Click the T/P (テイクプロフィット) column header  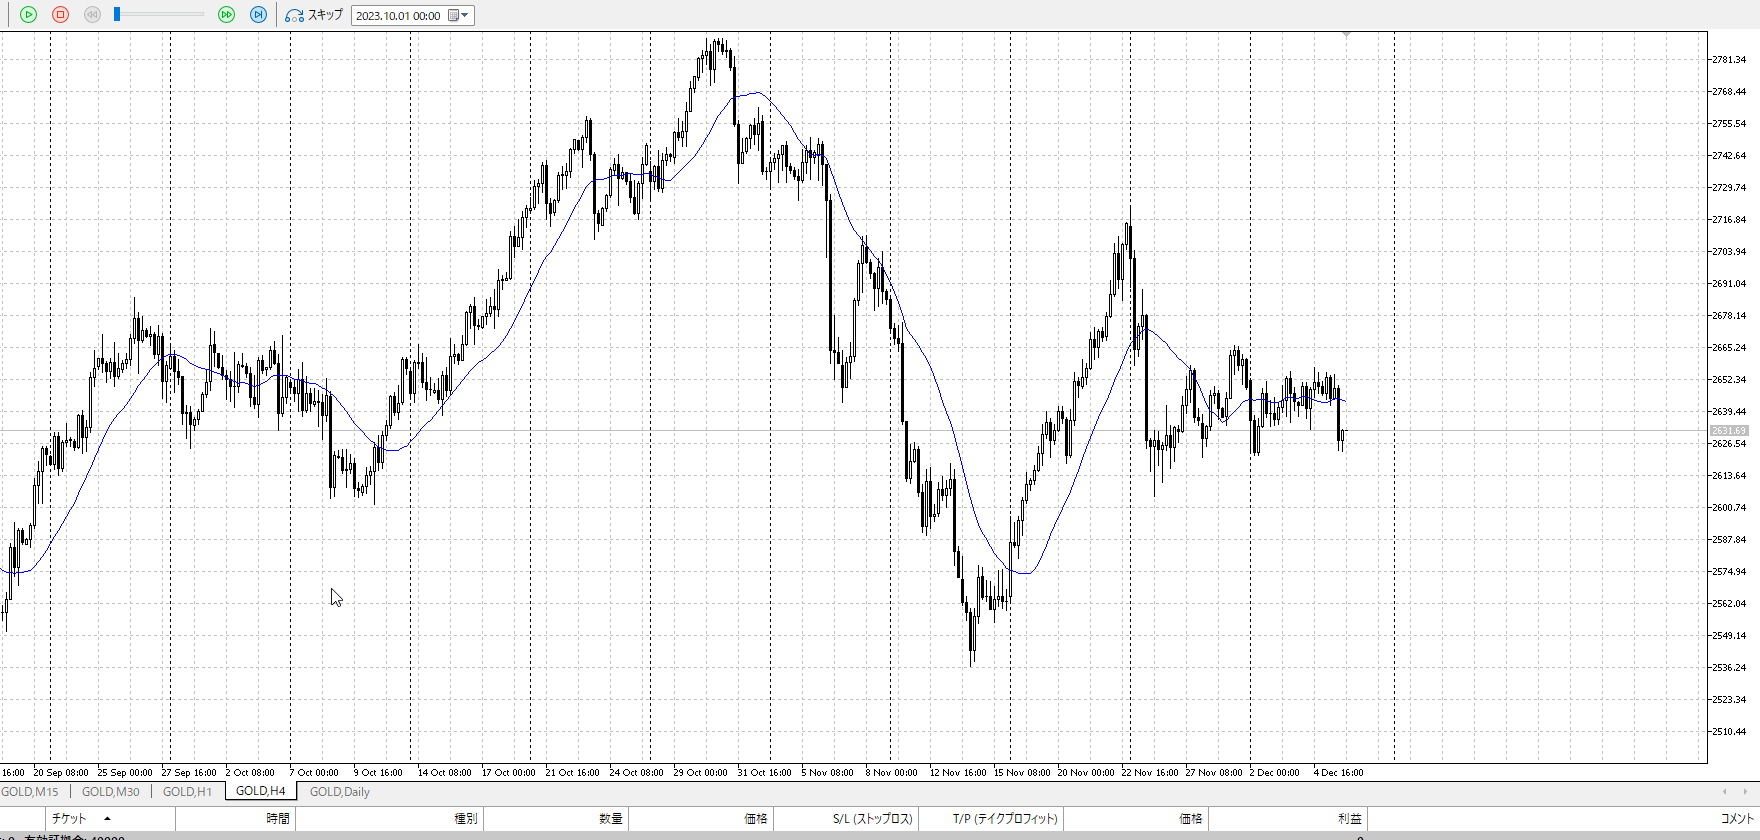pos(1004,819)
